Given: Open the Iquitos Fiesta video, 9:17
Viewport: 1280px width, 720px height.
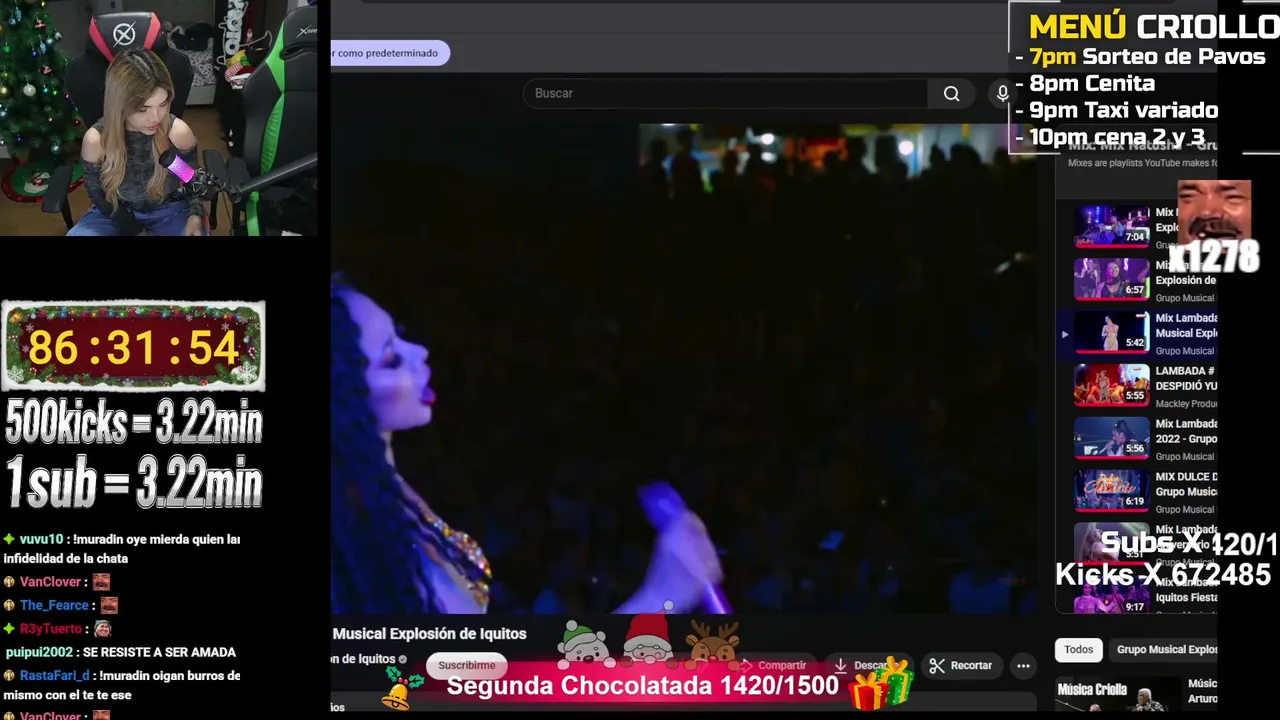Looking at the screenshot, I should (x=1112, y=597).
